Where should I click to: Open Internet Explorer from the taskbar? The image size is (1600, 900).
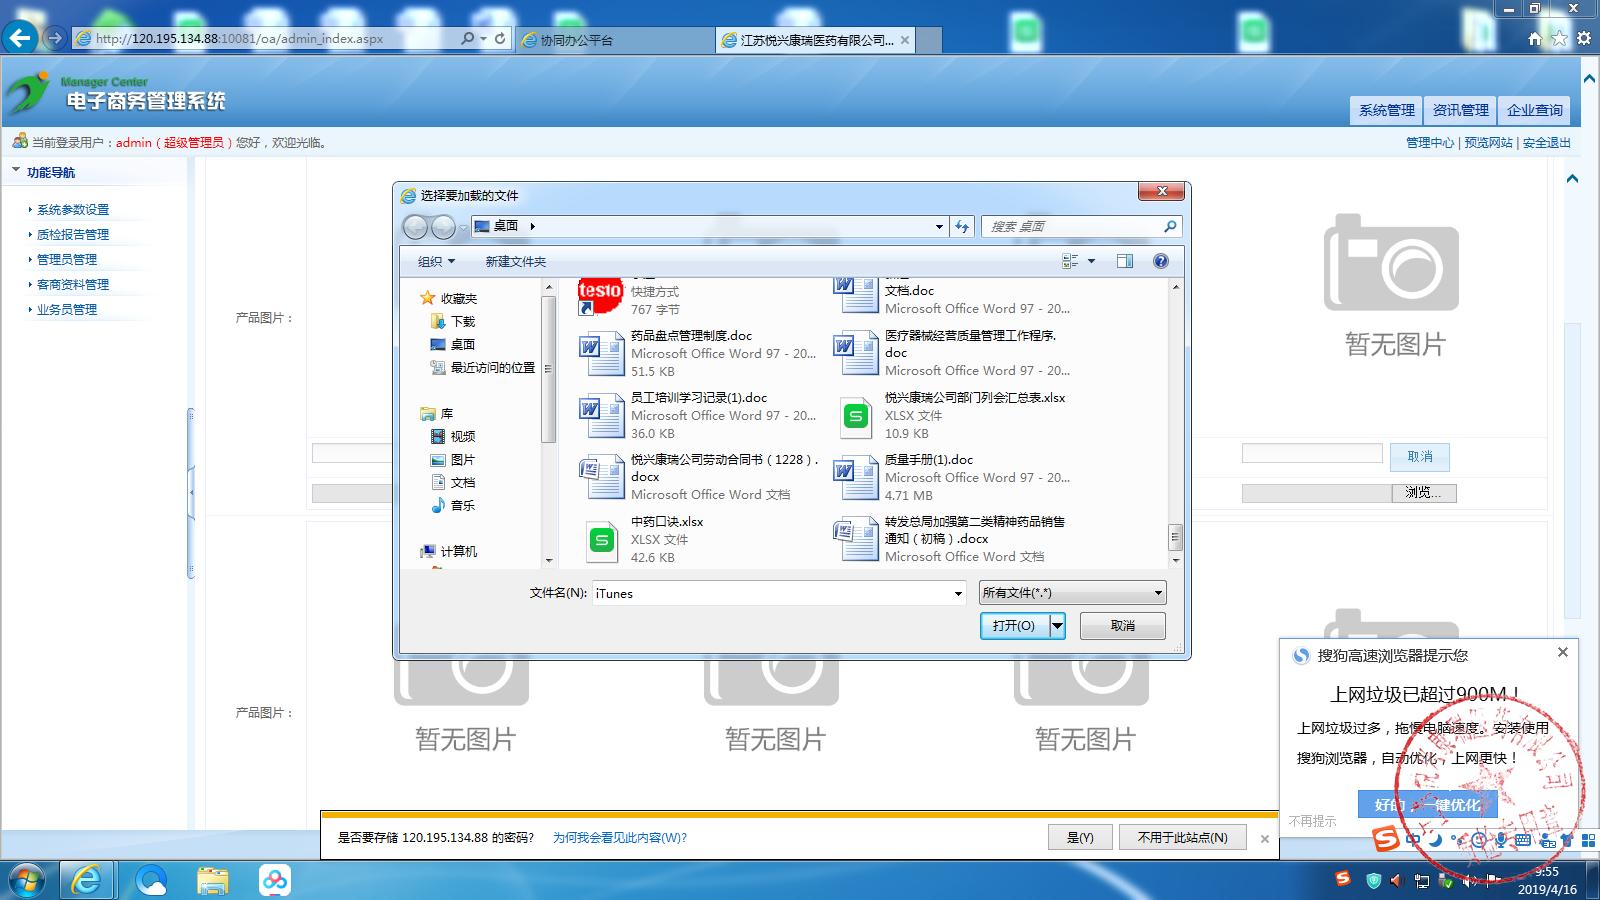[x=87, y=880]
